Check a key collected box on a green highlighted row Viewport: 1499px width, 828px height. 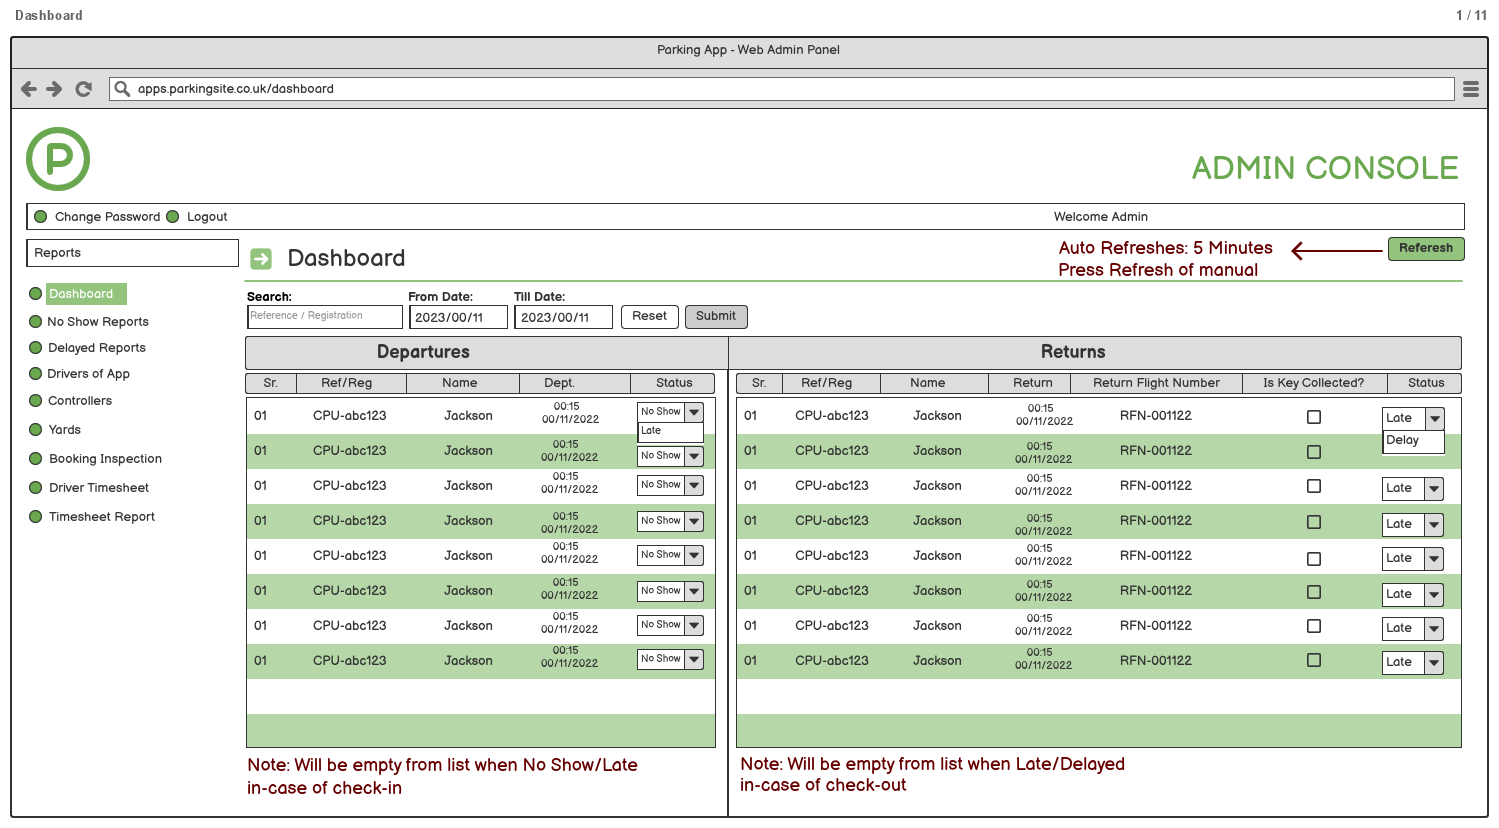[x=1313, y=451]
